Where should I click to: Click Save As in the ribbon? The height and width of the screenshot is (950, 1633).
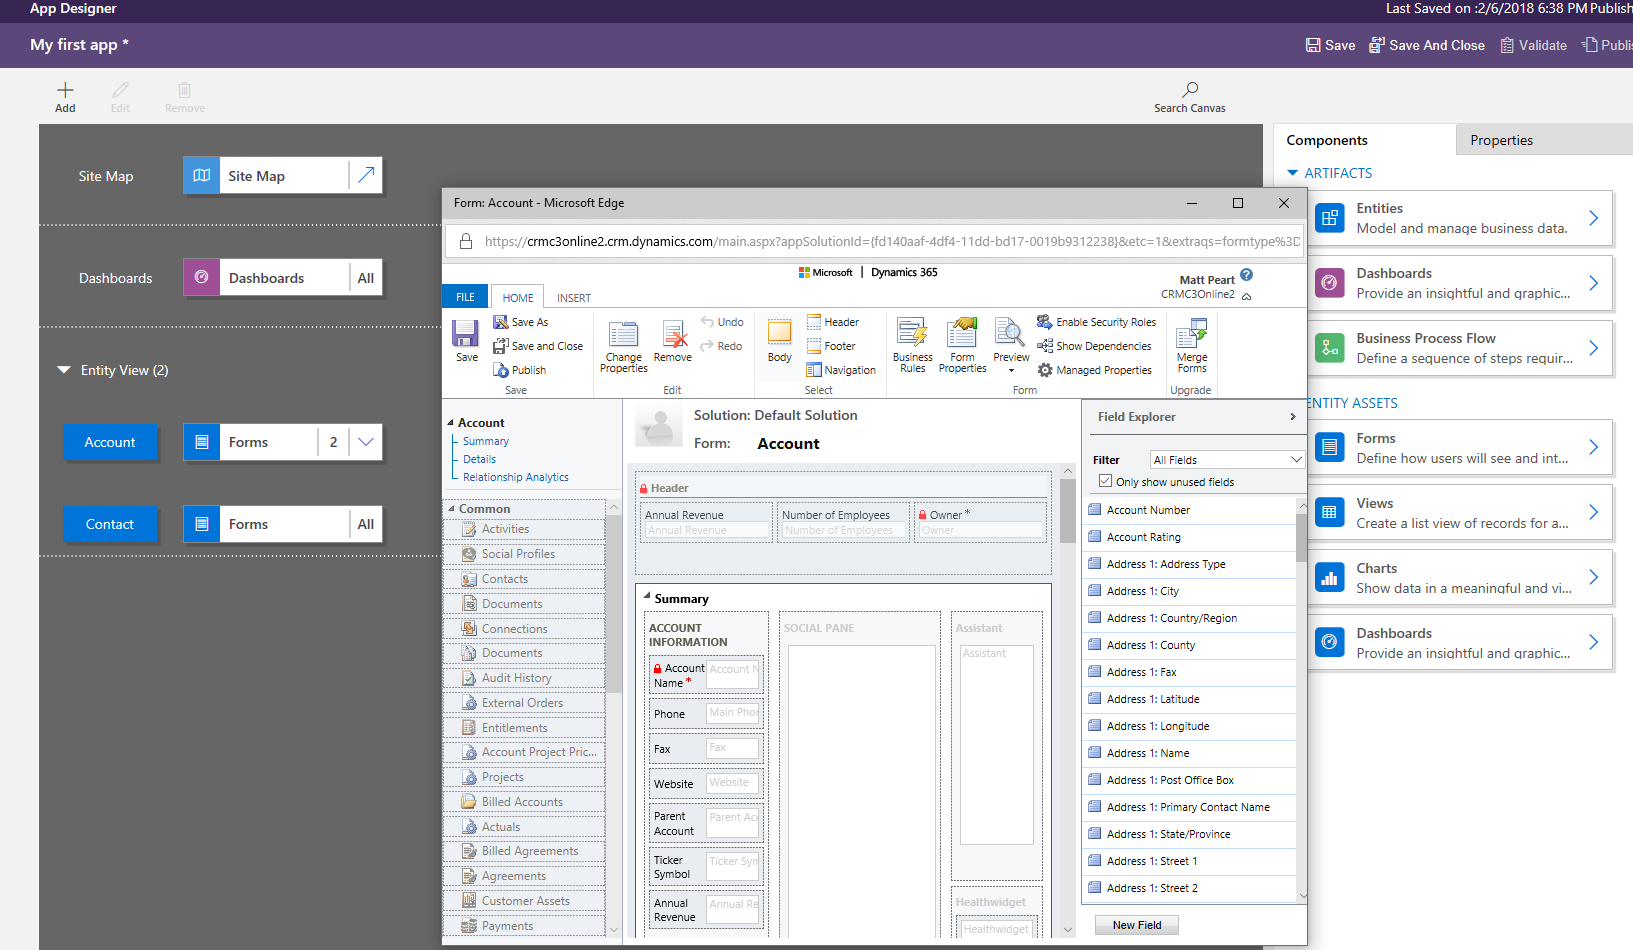tap(521, 322)
